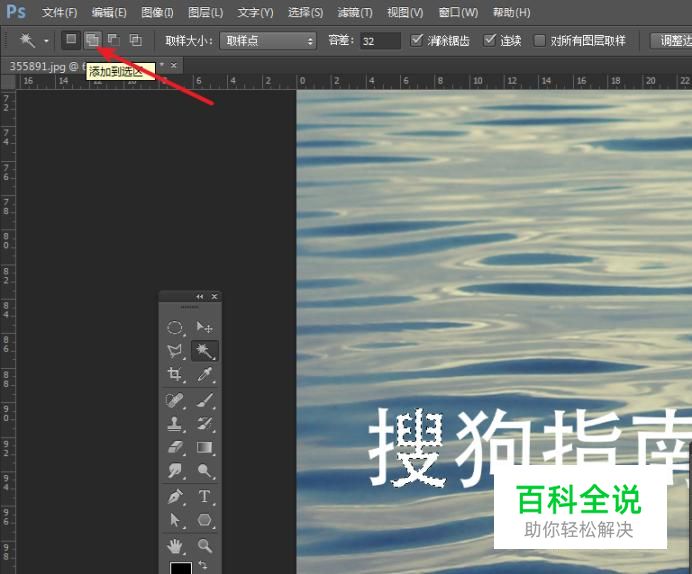Select the Polygon shape tool

(x=204, y=520)
